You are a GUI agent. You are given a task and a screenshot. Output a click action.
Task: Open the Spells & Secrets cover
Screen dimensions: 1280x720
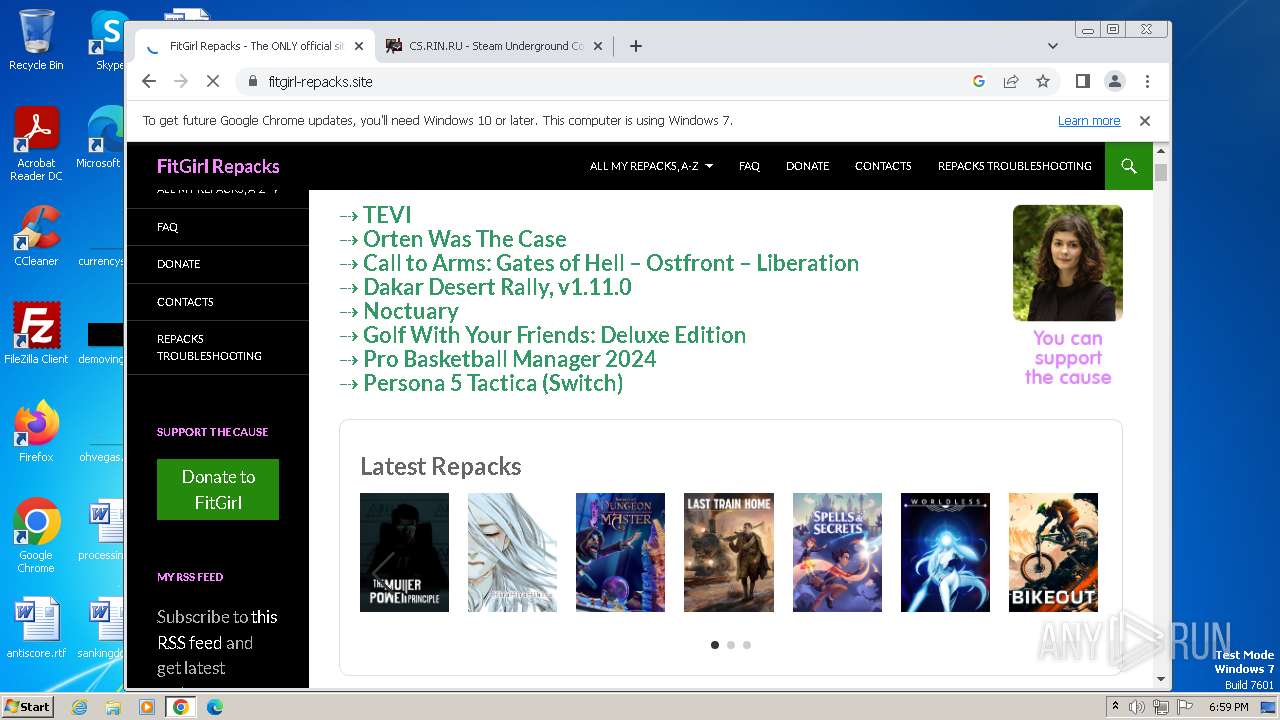point(837,552)
